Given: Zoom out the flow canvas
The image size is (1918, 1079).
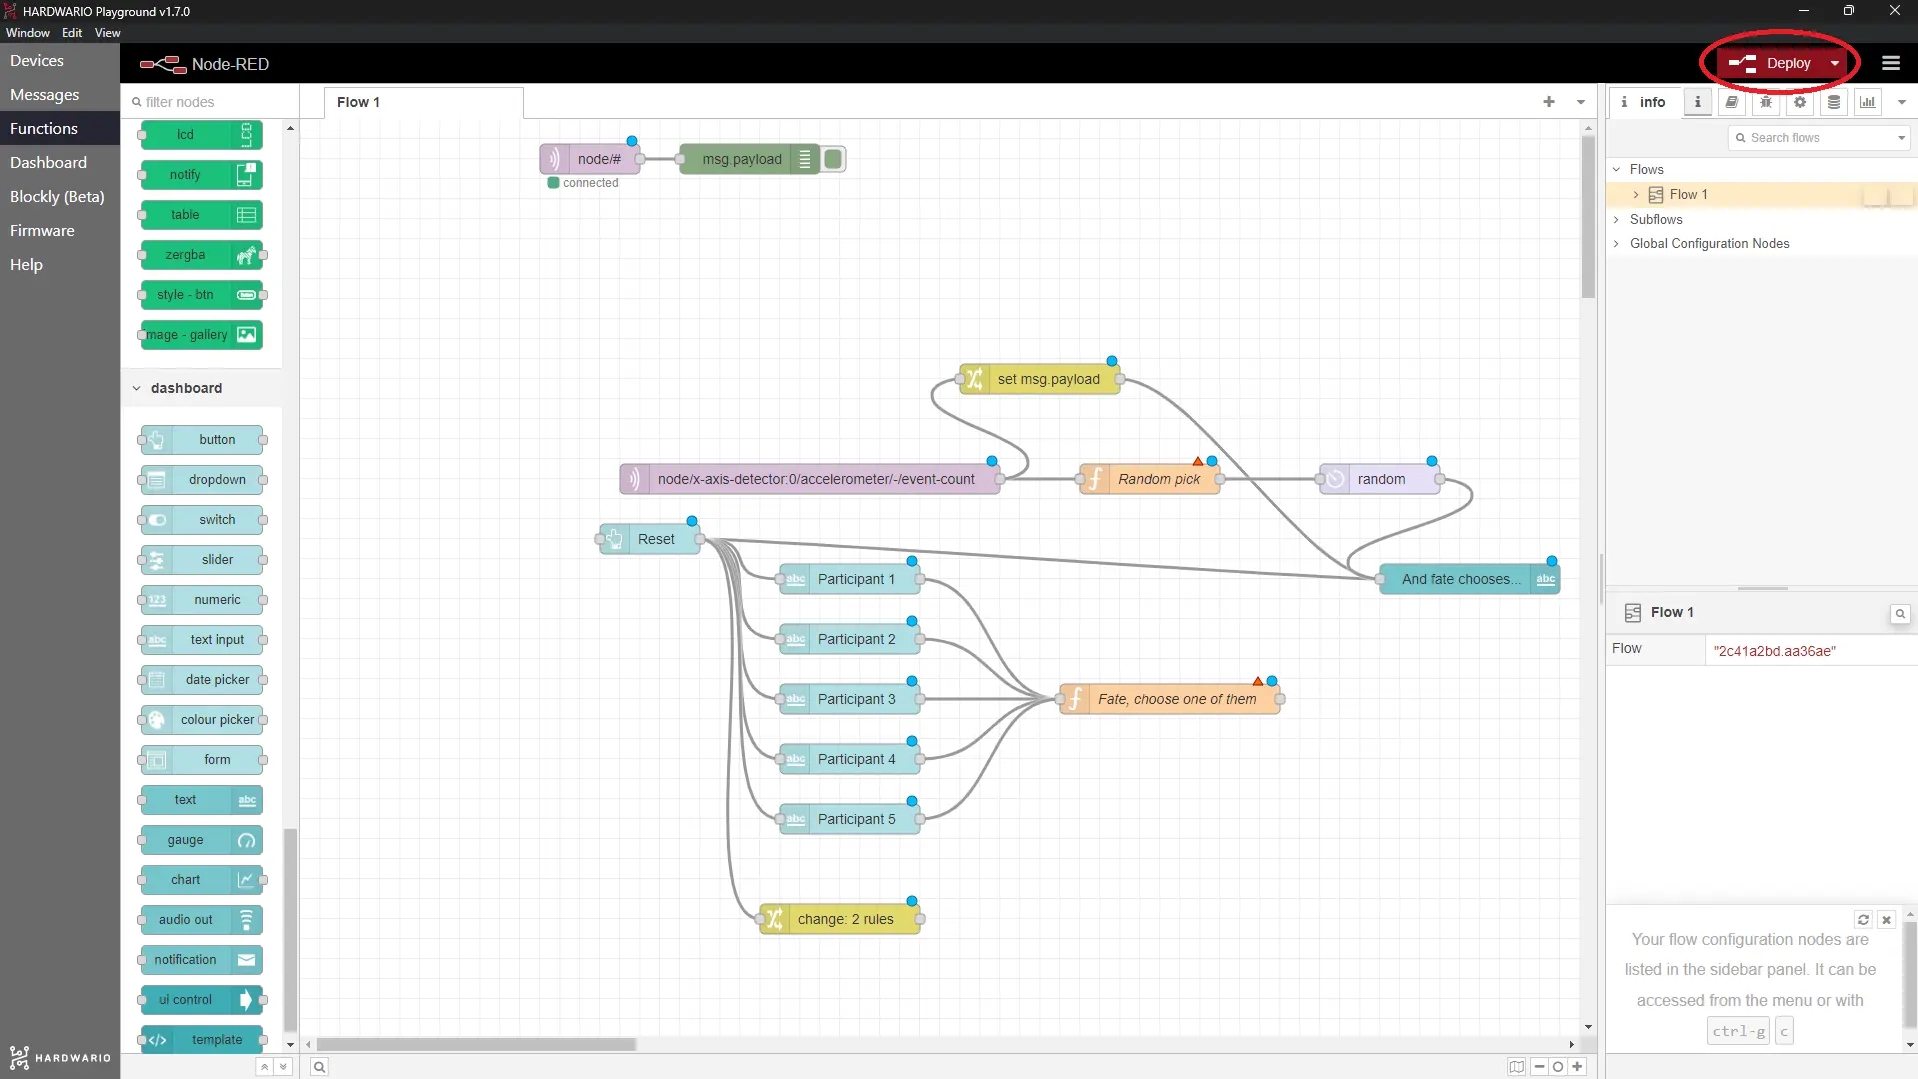Looking at the screenshot, I should click(1539, 1067).
